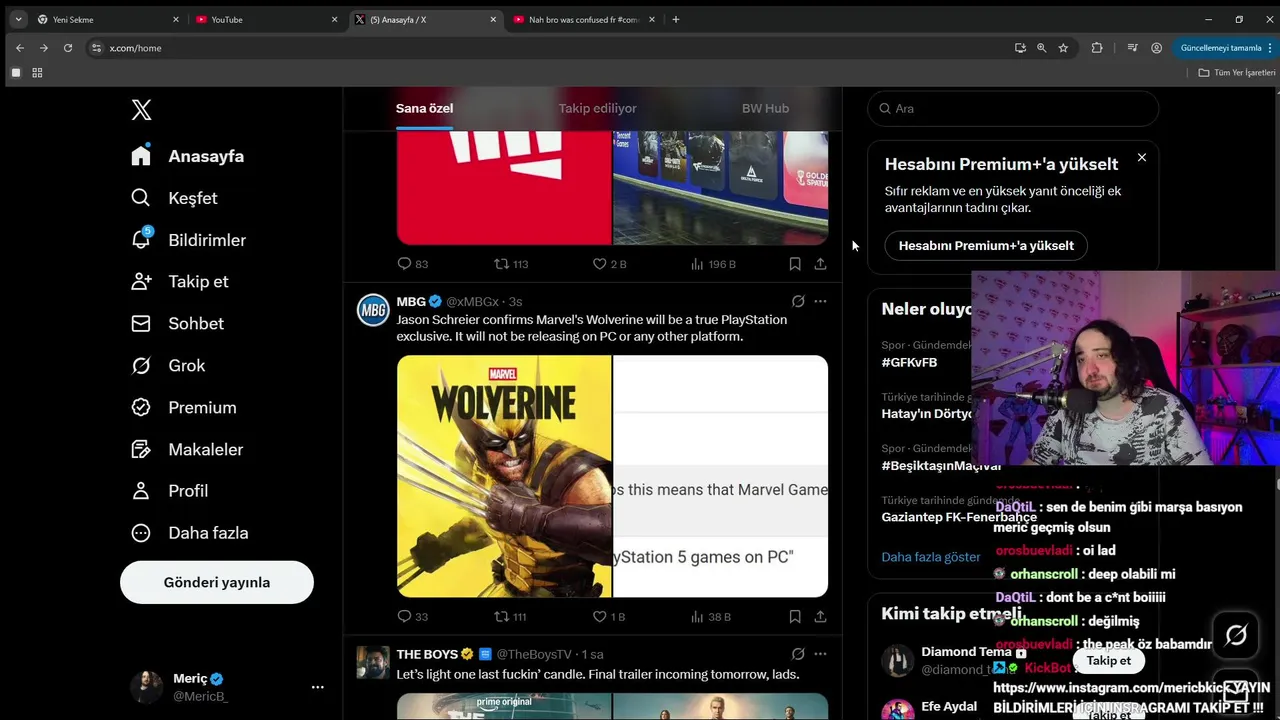Click the X logo in the sidebar
Screen dimensions: 1280x720
click(x=141, y=110)
